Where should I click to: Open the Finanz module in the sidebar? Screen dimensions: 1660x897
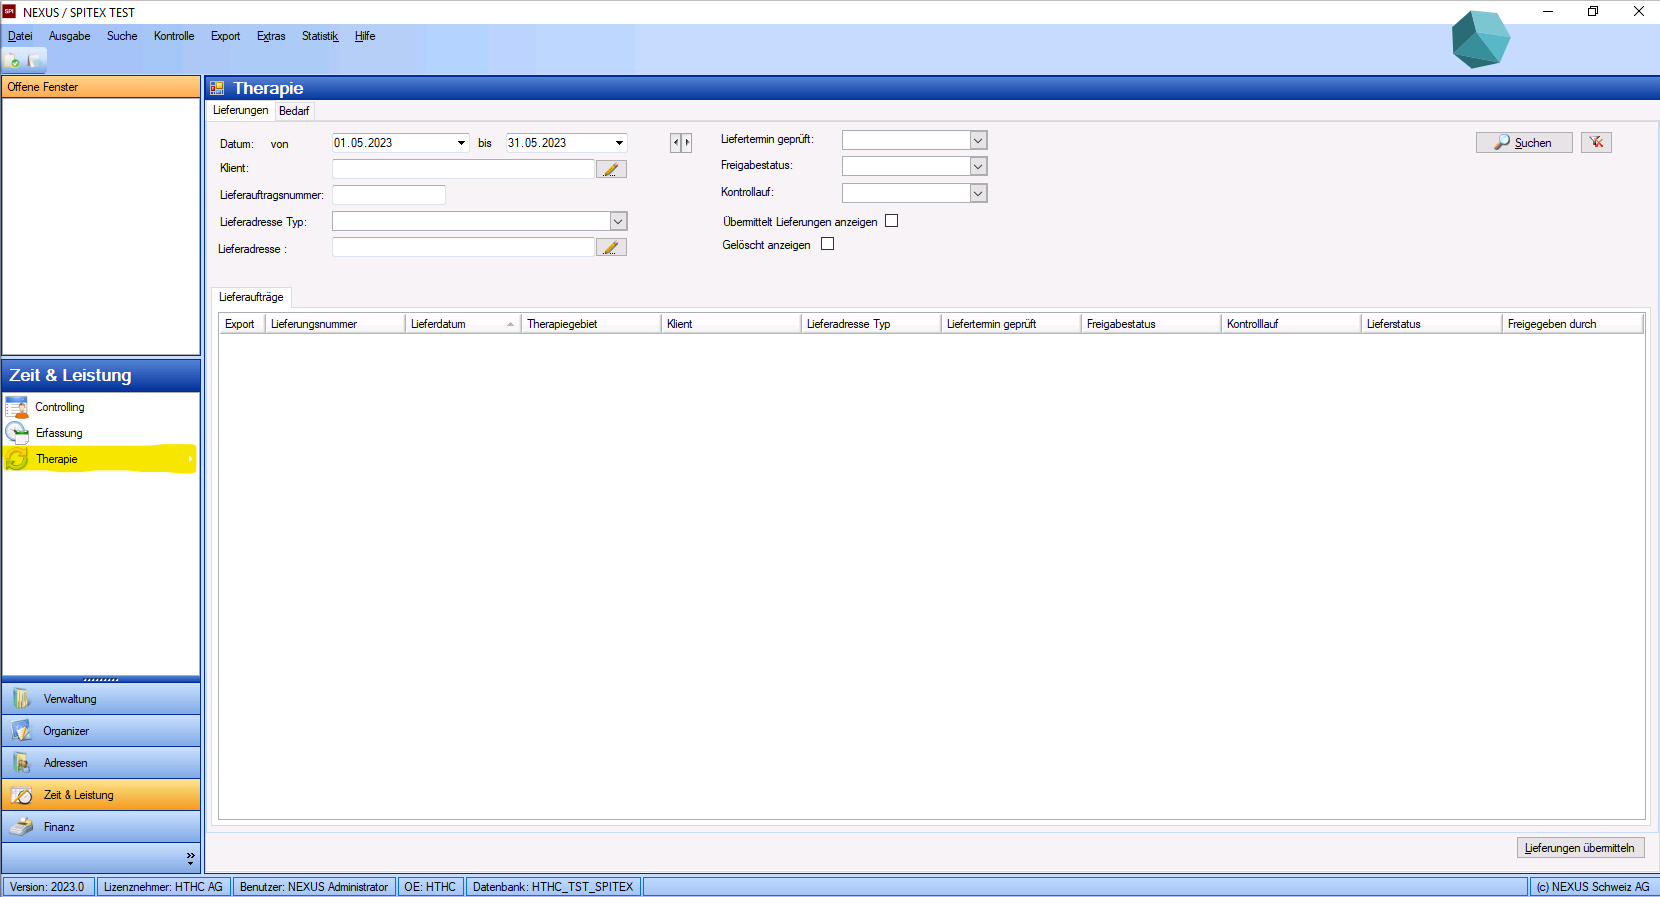click(x=101, y=827)
